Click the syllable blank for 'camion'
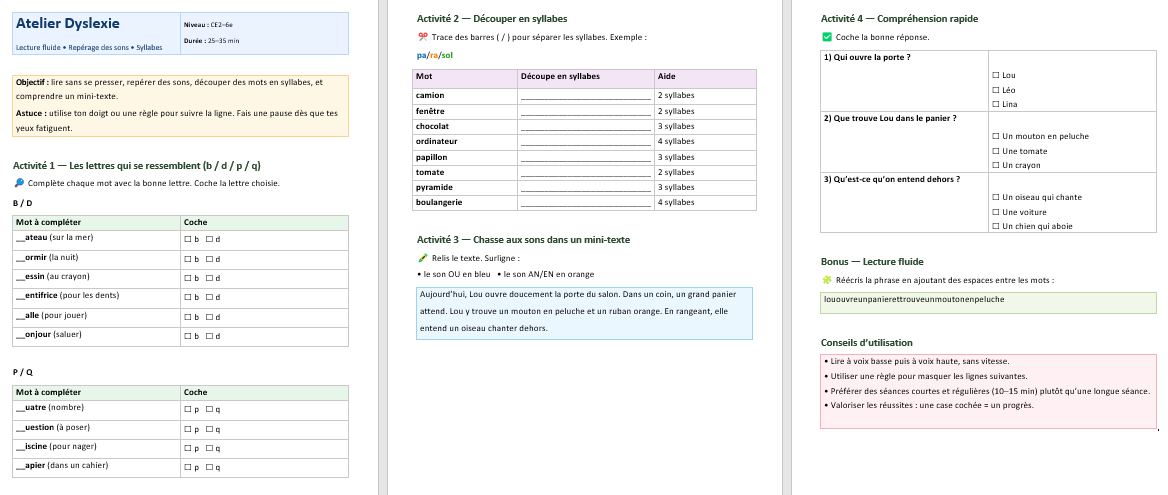1168x495 pixels. (x=585, y=96)
